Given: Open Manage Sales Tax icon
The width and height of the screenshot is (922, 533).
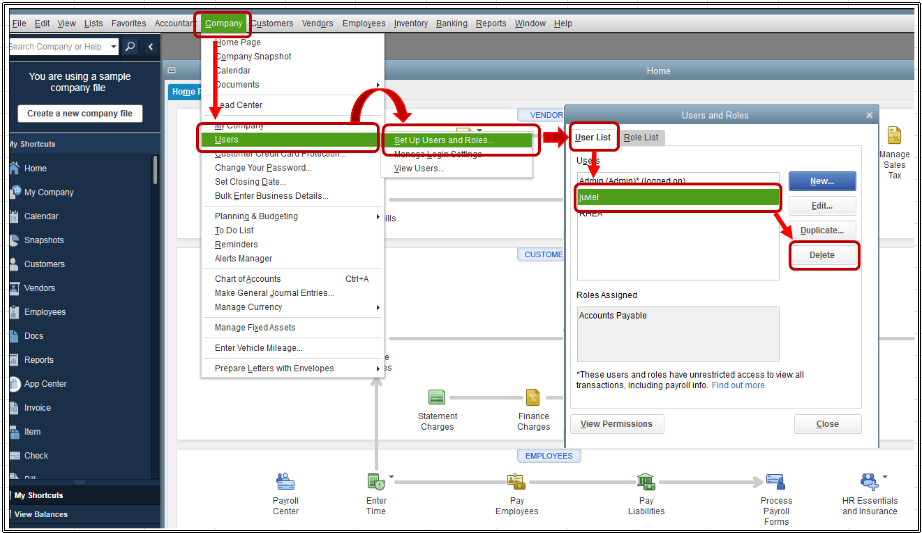Looking at the screenshot, I should [x=894, y=135].
